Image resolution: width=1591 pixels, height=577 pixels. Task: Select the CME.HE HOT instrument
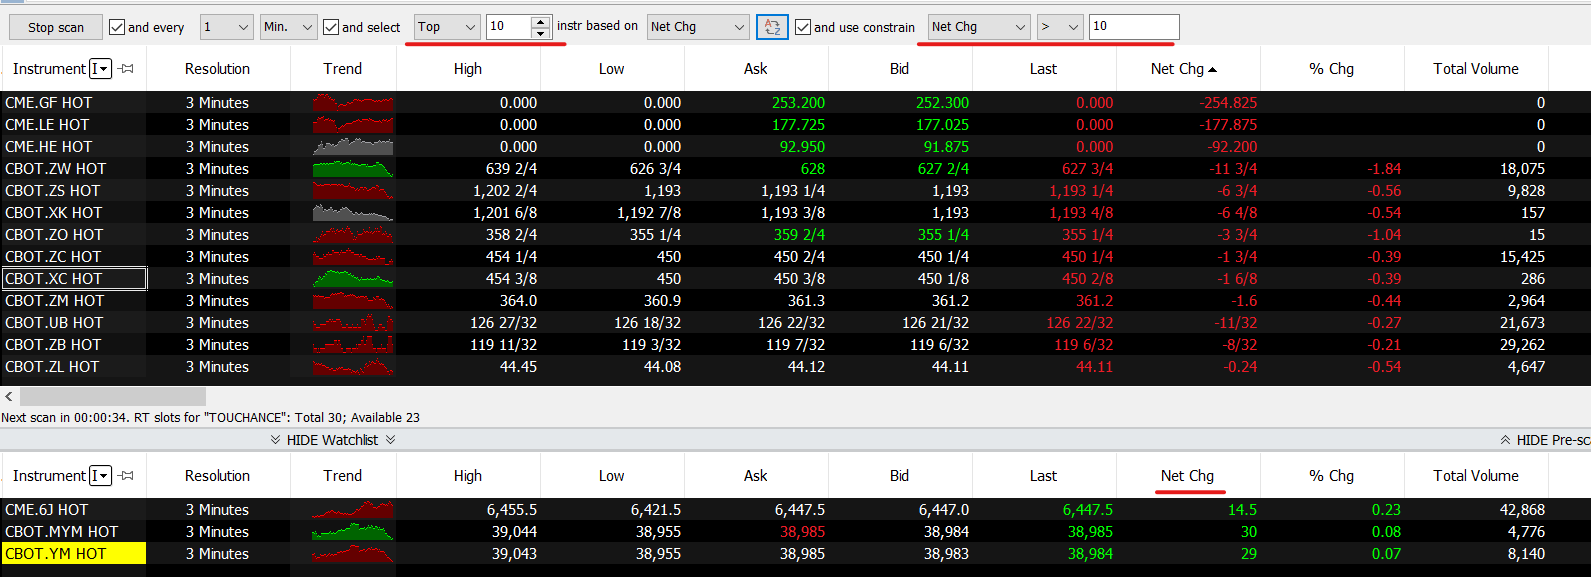pyautogui.click(x=48, y=147)
